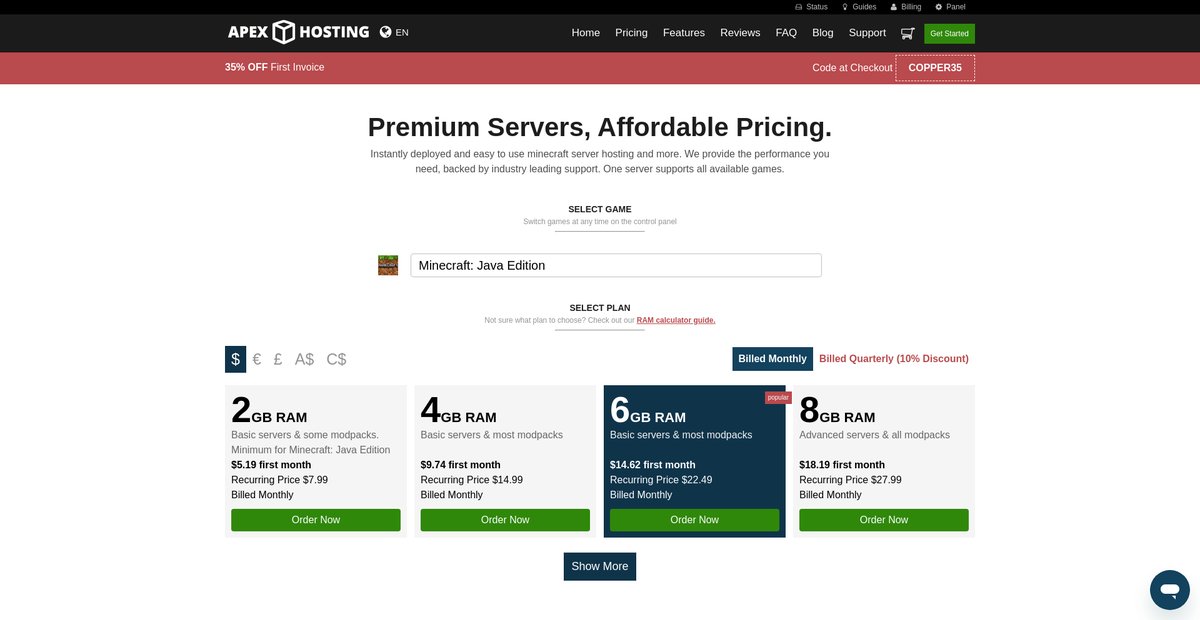Order the 4GB RAM plan
The height and width of the screenshot is (620, 1200).
505,520
